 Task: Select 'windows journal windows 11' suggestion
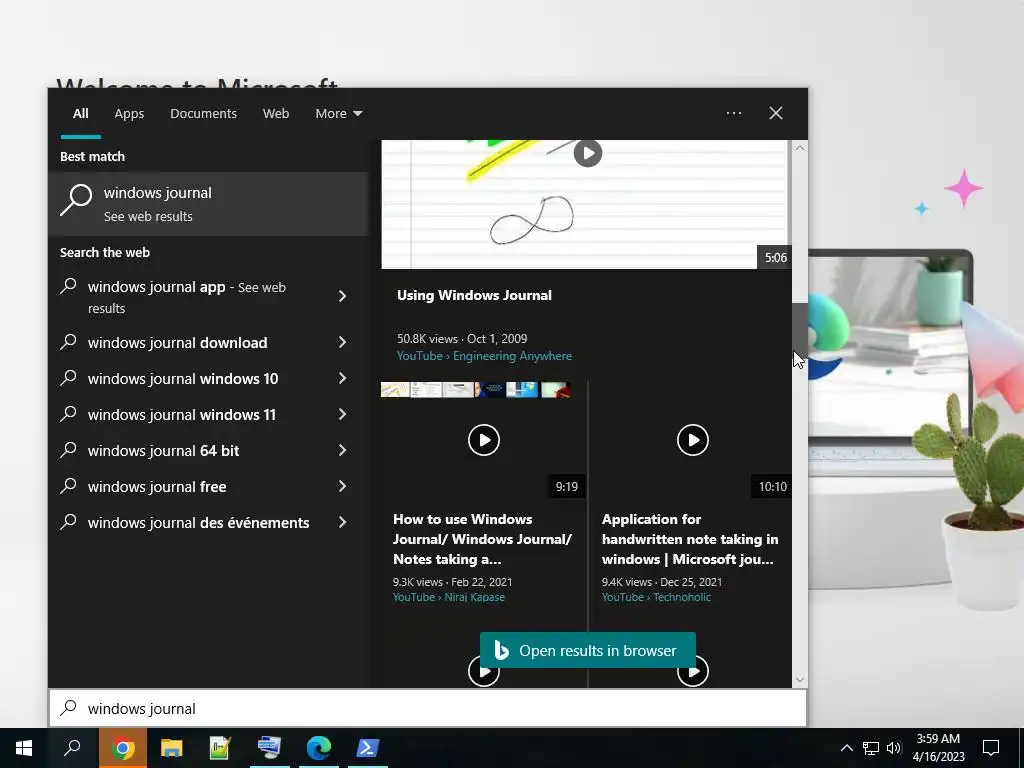coord(182,415)
